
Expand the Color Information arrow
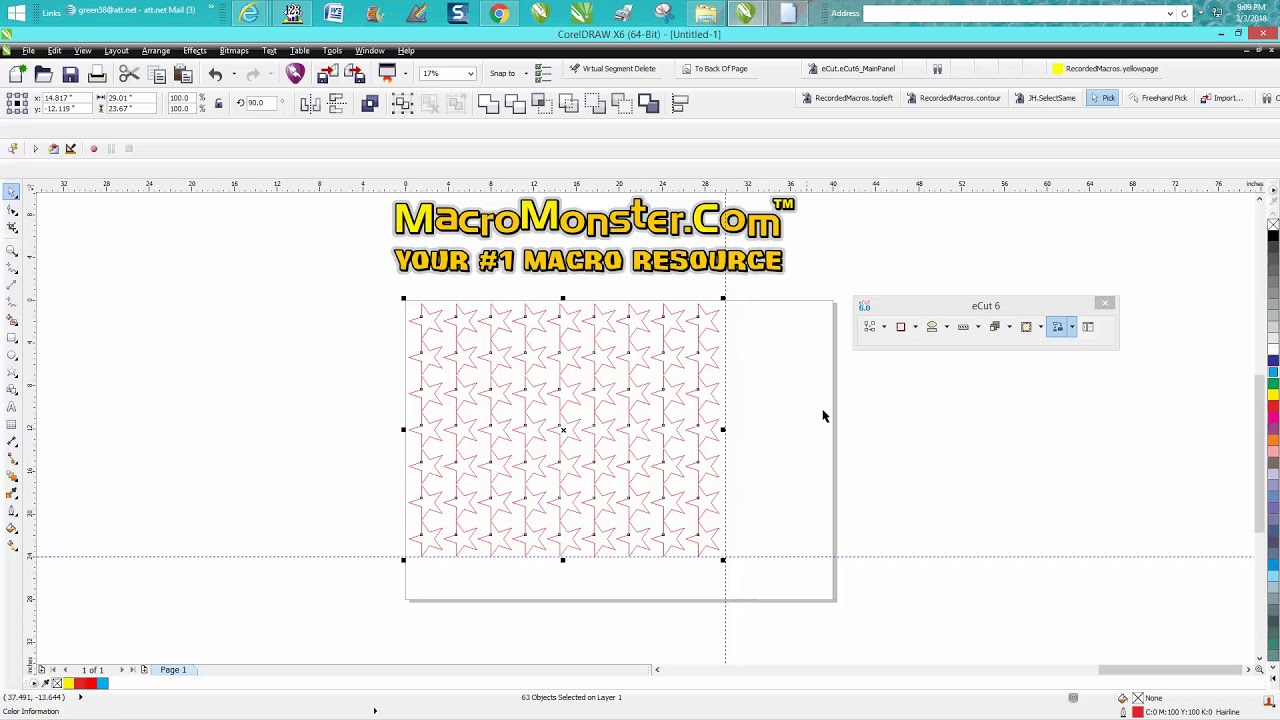[x=375, y=712]
